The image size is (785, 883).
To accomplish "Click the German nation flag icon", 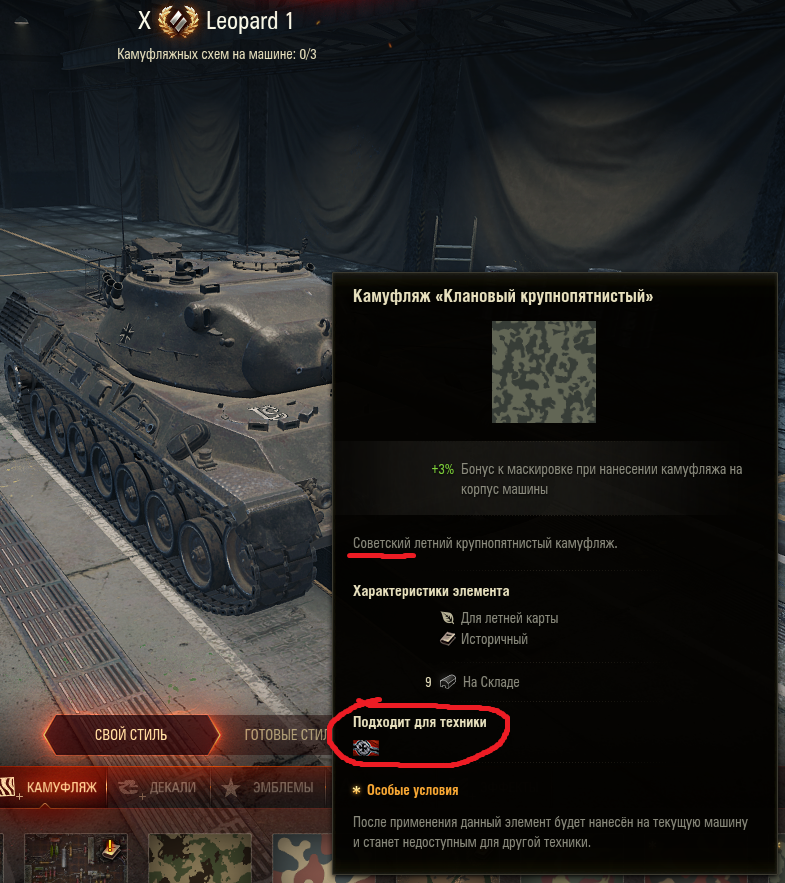I will pyautogui.click(x=365, y=747).
